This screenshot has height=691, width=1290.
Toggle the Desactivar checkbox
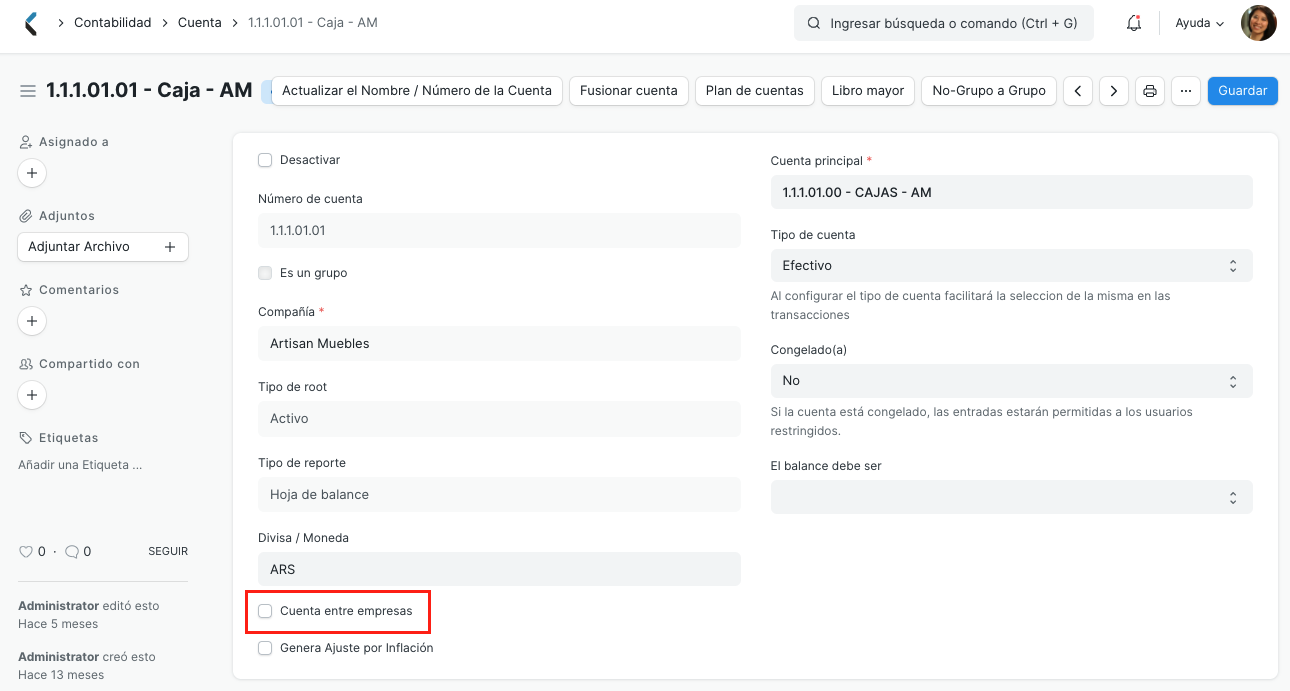click(265, 160)
